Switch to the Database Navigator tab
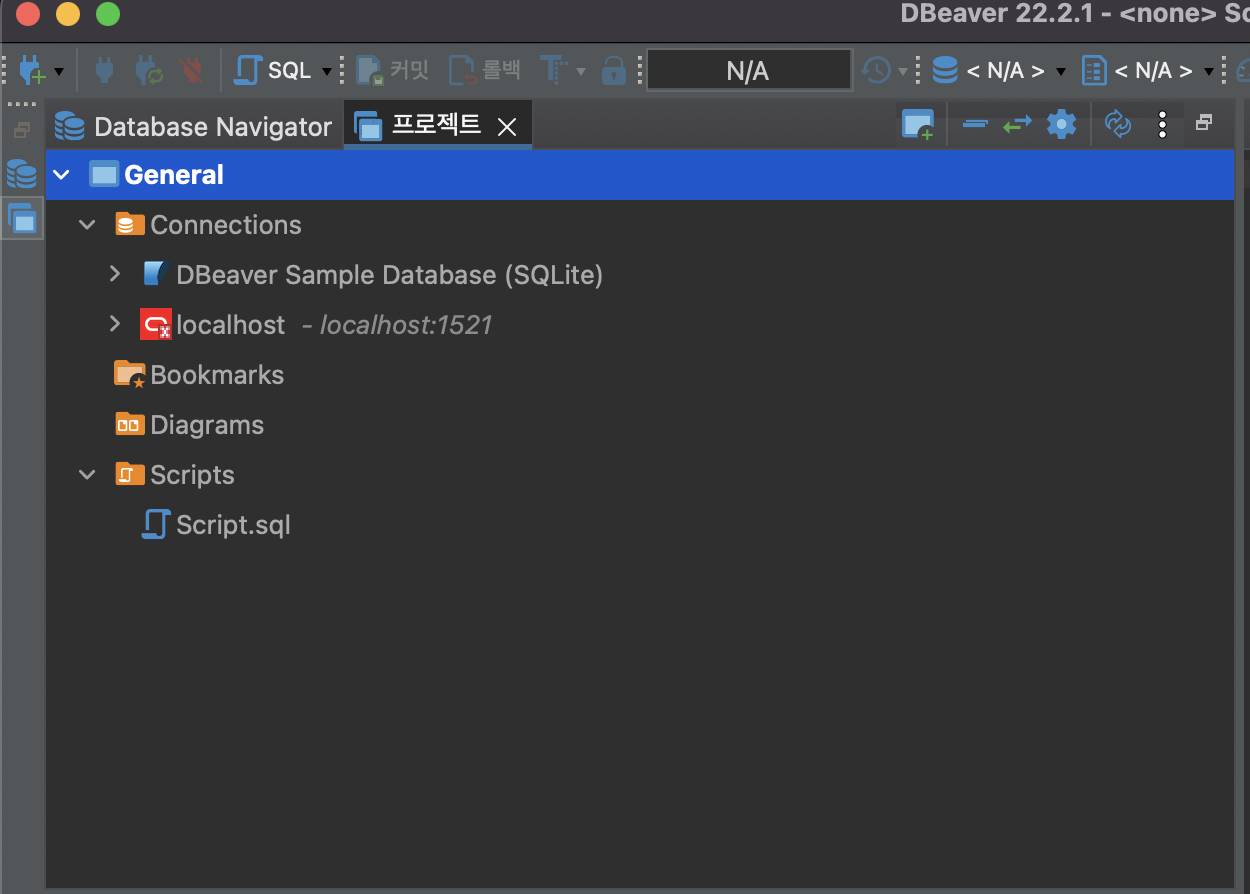Viewport: 1250px width, 894px height. click(x=193, y=127)
